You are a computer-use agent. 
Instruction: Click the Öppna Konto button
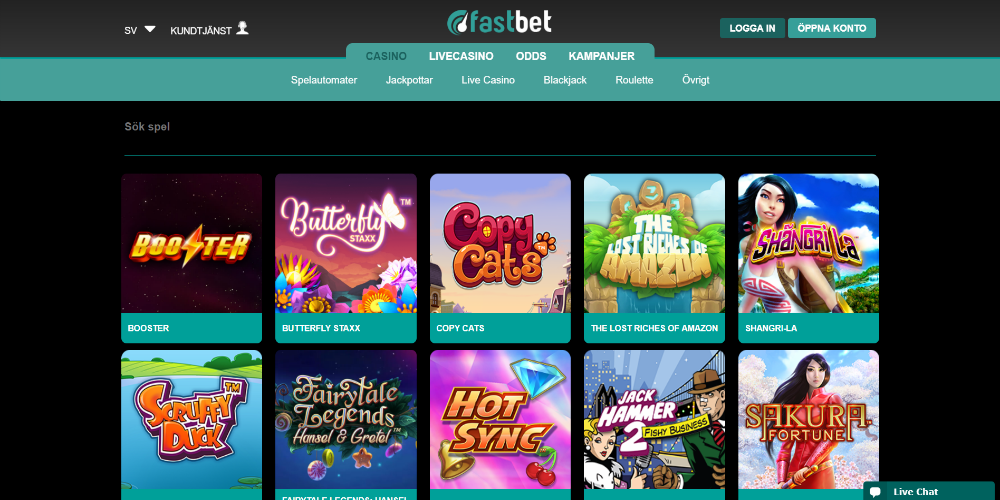[832, 28]
